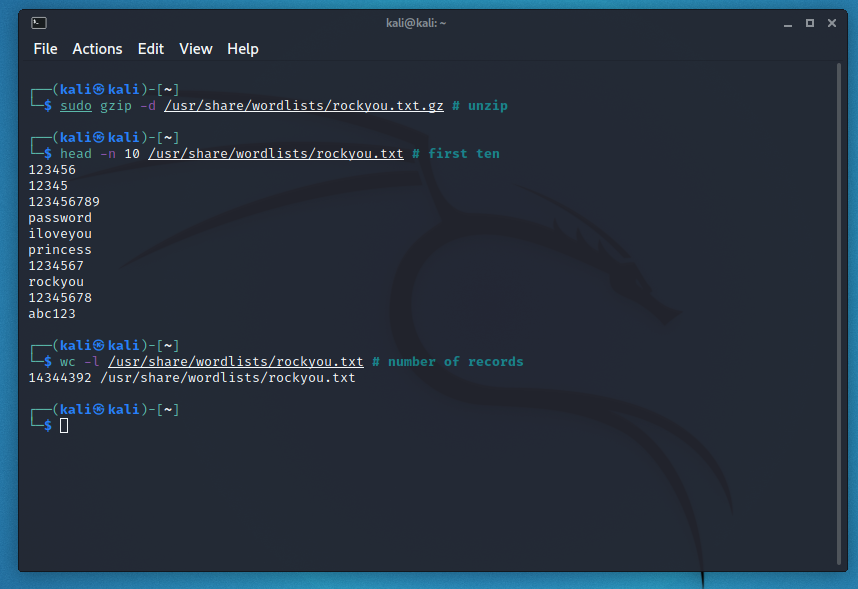Click the terminal icon in title bar
This screenshot has width=858, height=589.
[39, 23]
